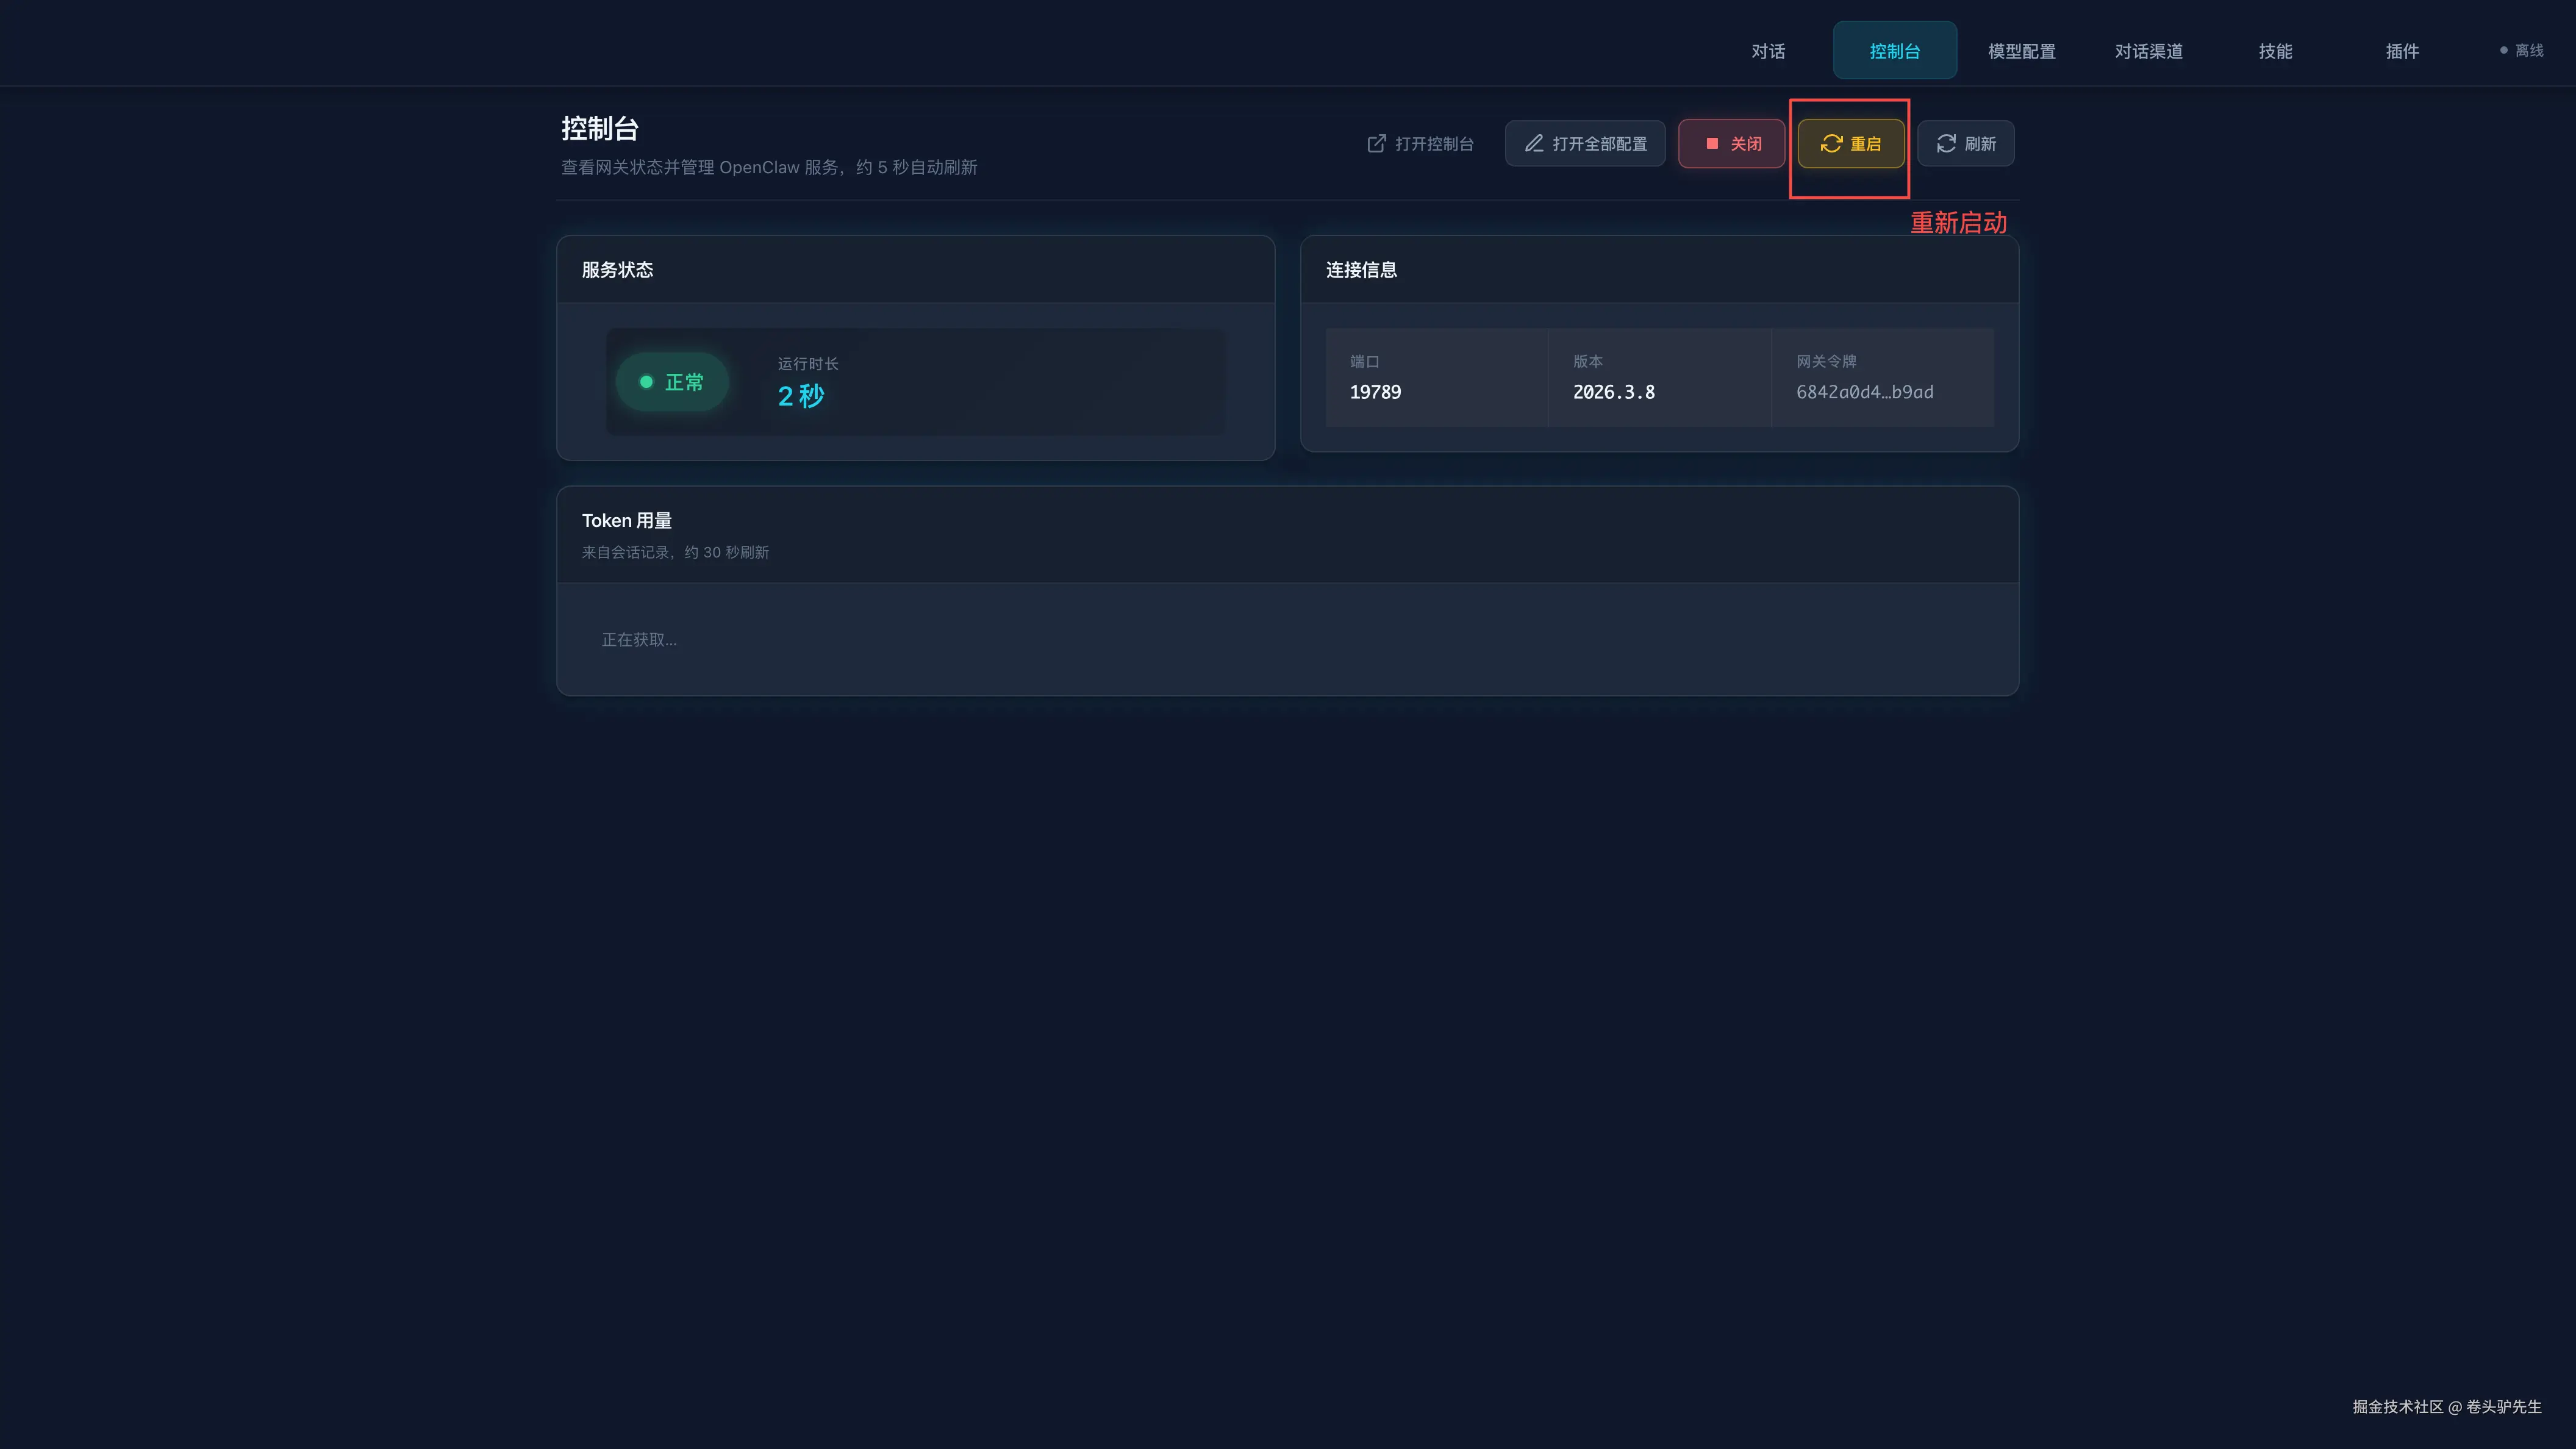Click the refresh arrows icon beside 刷新
The width and height of the screenshot is (2576, 1449).
1946,144
